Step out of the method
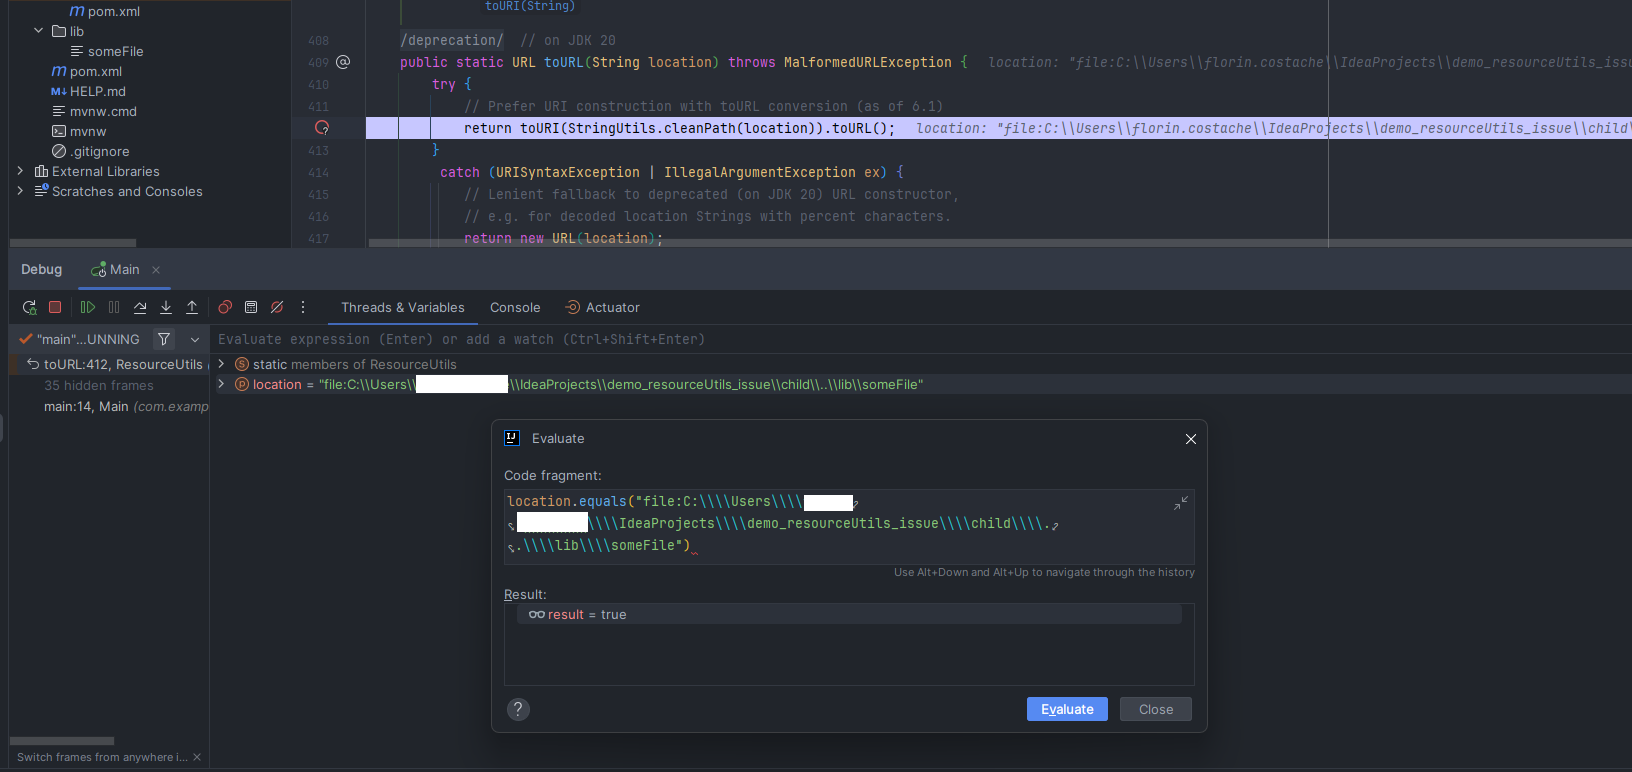Screen dimensions: 1632x772 pyautogui.click(x=192, y=307)
